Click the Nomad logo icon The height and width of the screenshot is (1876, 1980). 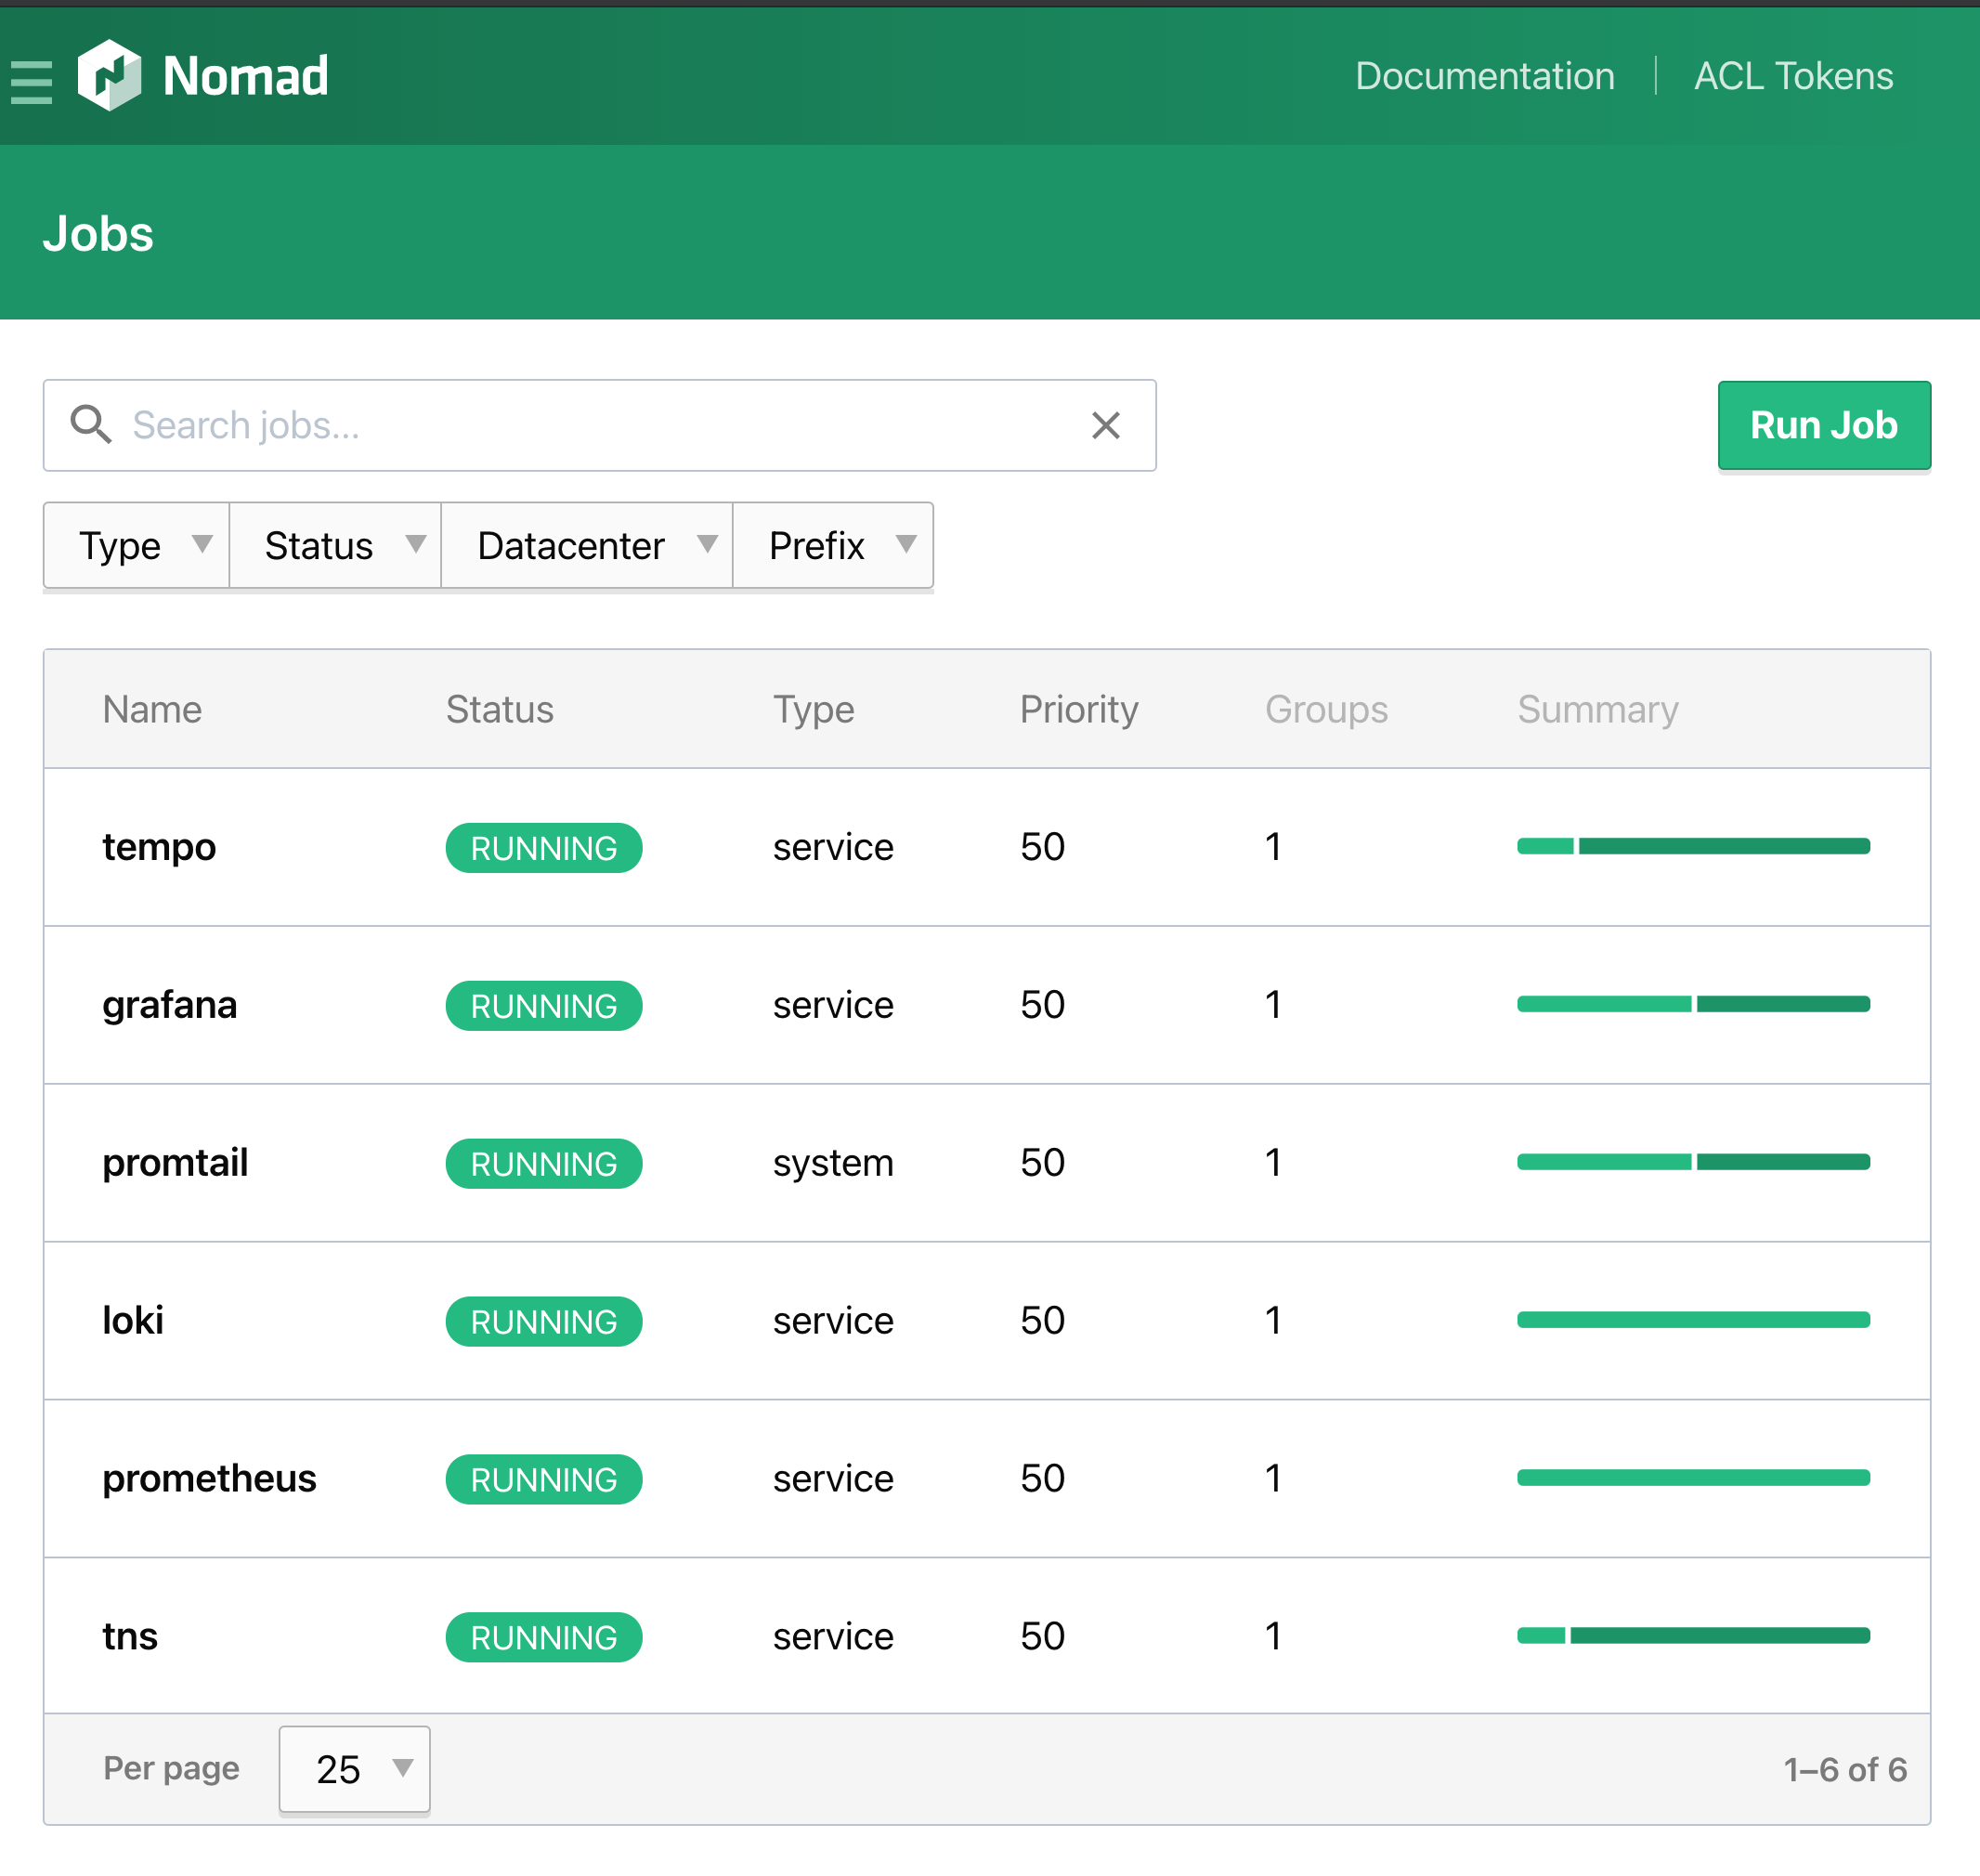coord(110,76)
